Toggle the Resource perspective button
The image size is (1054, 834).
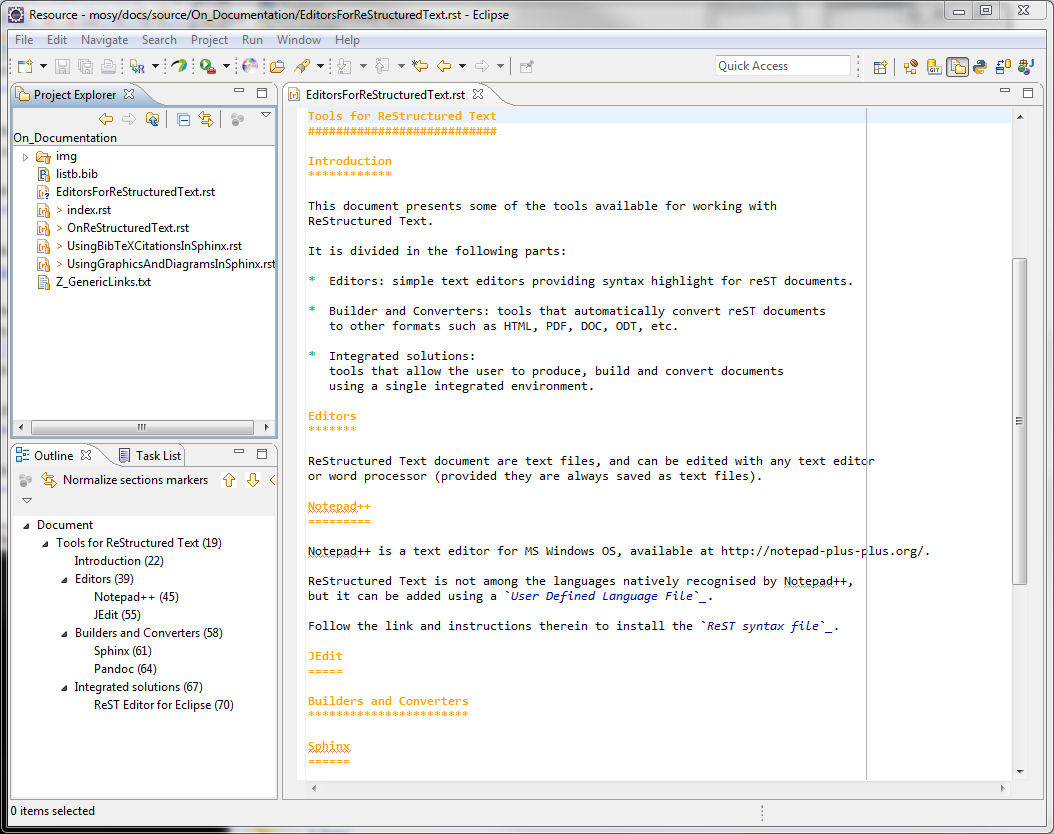click(x=957, y=67)
